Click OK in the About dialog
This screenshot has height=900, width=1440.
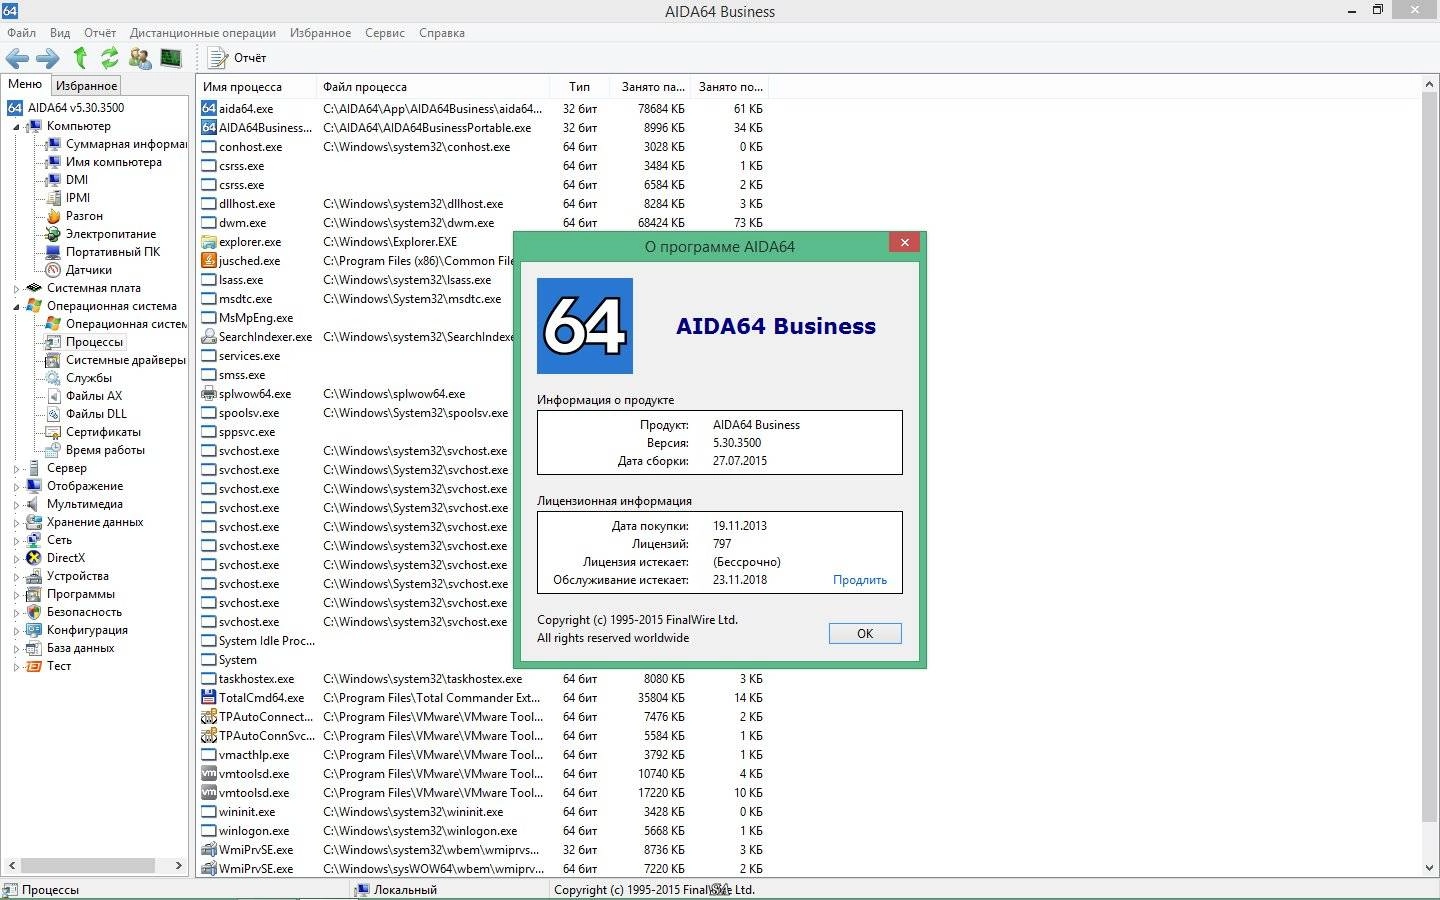pos(865,633)
